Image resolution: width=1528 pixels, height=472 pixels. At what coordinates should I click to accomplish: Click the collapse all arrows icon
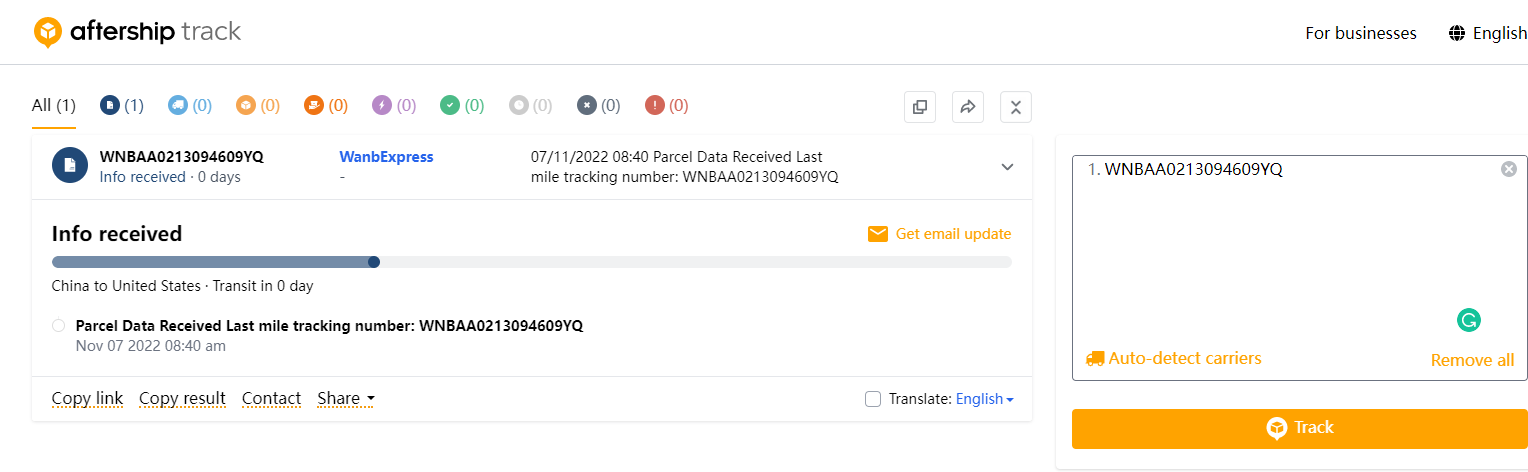[1016, 107]
